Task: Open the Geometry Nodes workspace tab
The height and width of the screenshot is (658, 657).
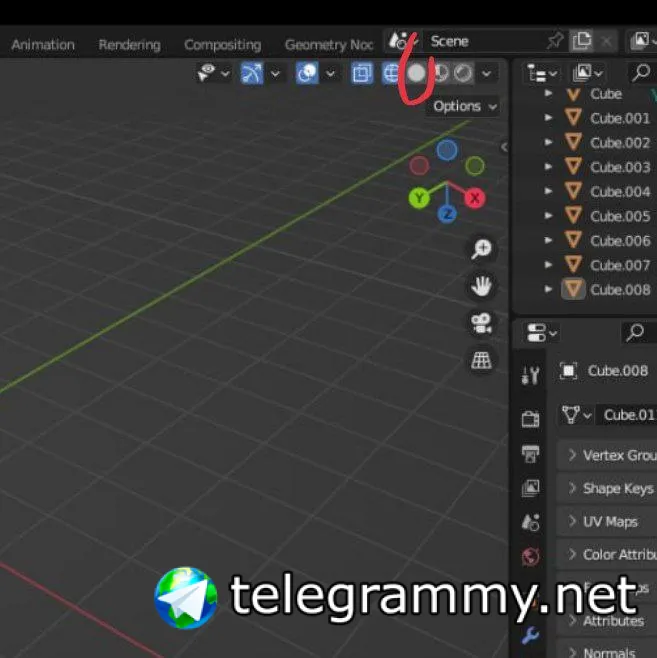Action: pyautogui.click(x=329, y=45)
